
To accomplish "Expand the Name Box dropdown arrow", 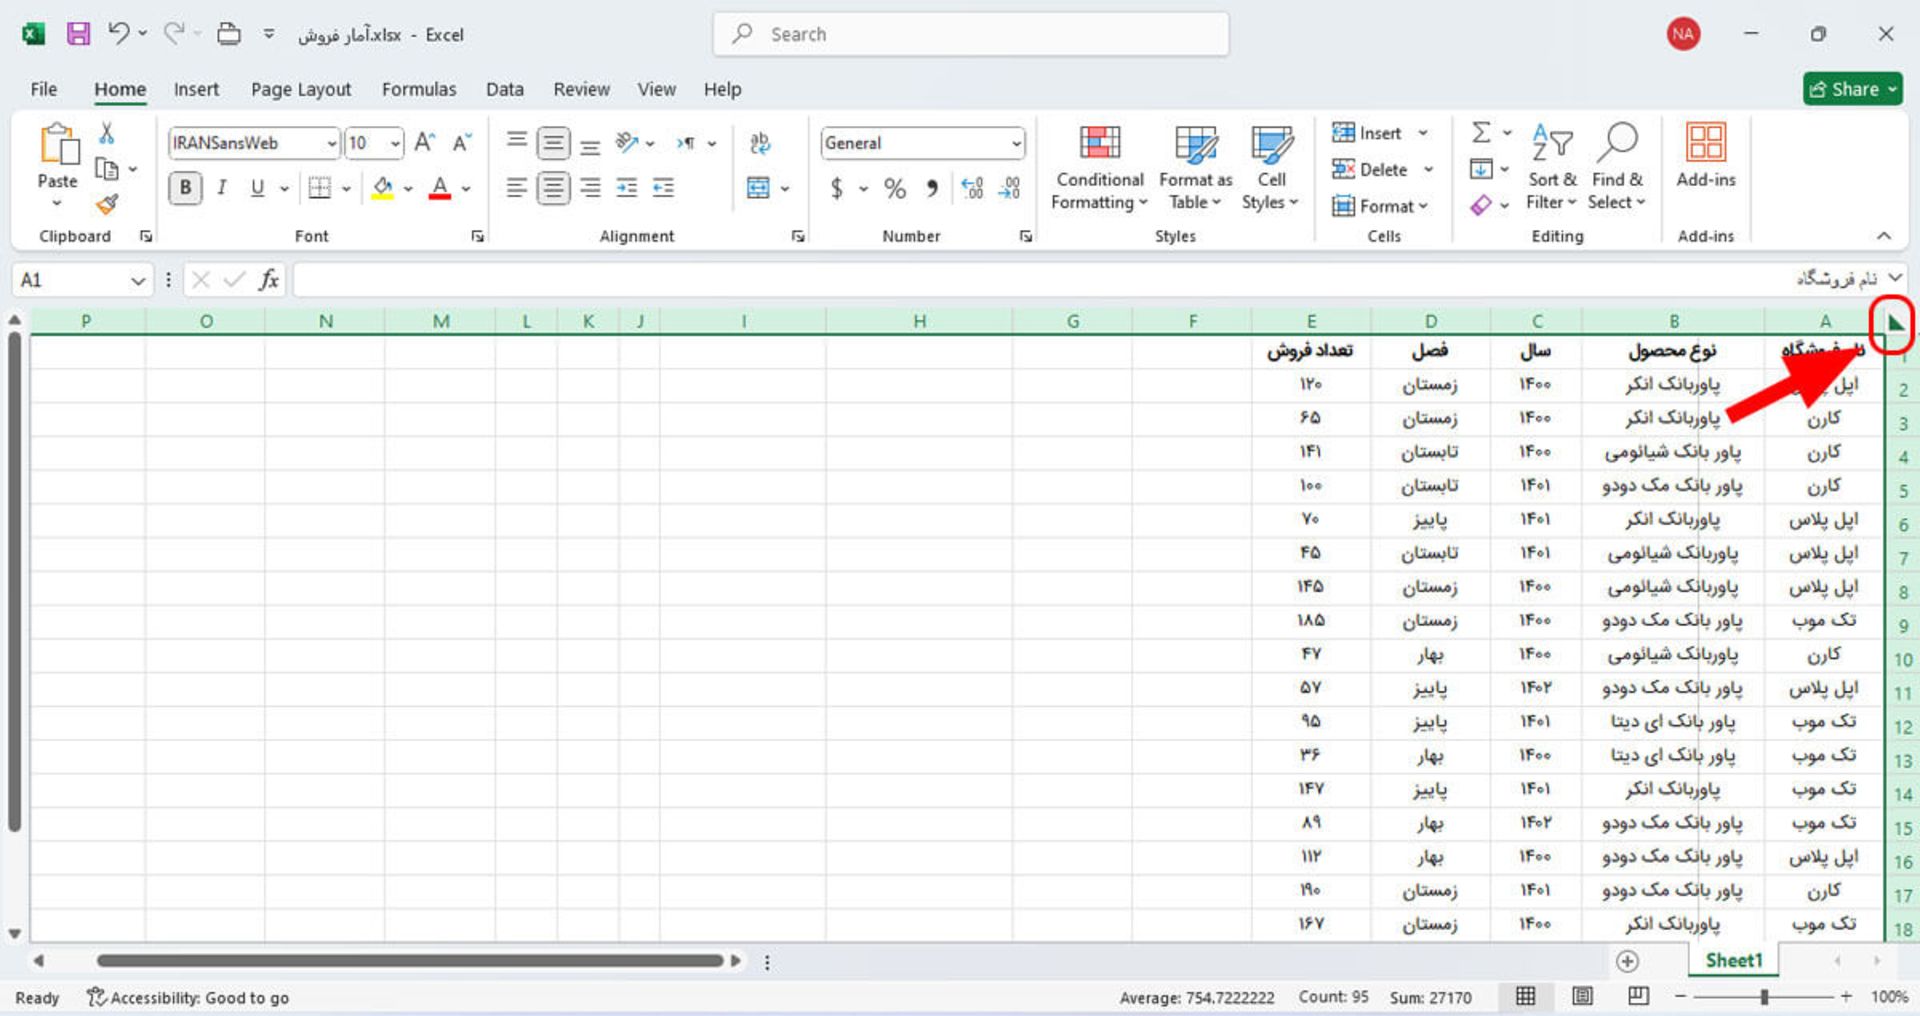I will point(138,281).
